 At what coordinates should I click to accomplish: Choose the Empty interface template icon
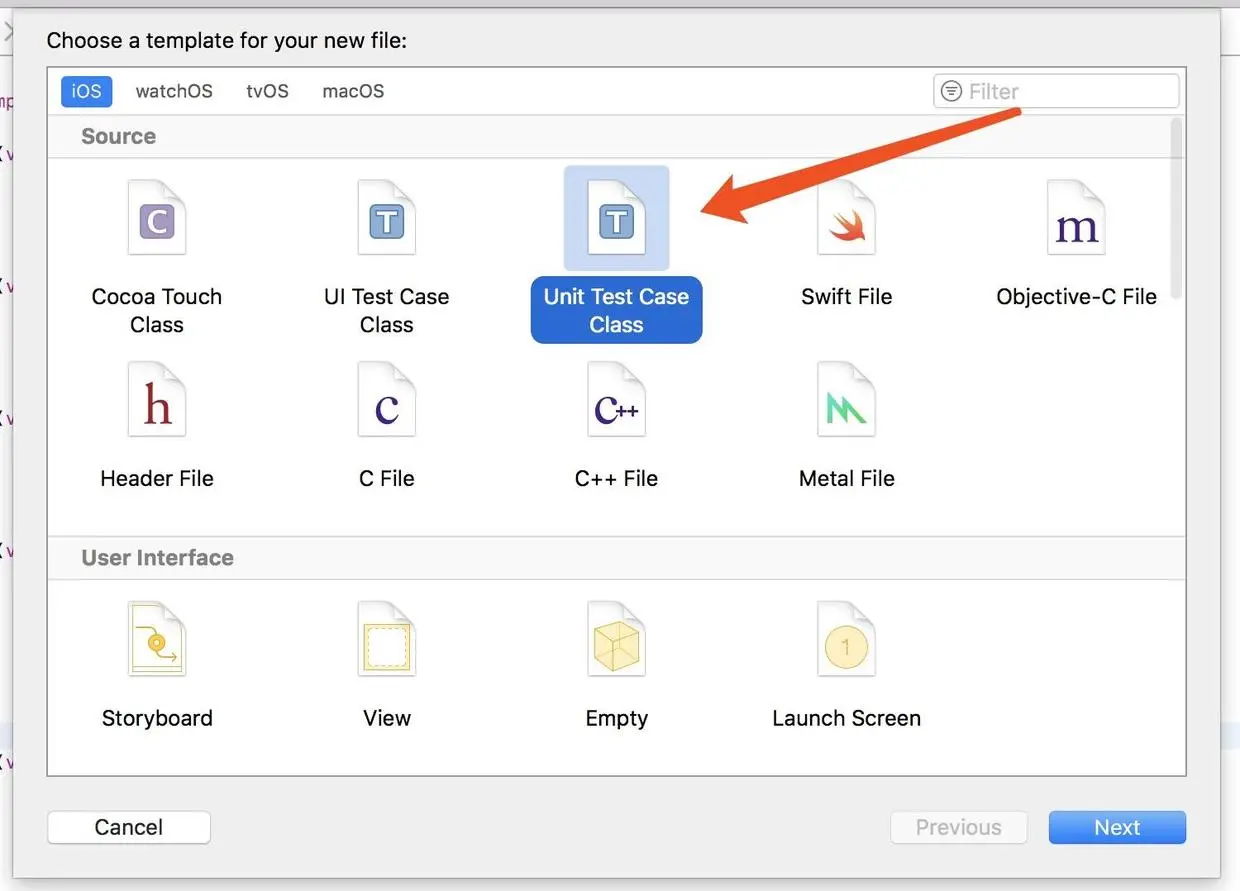click(x=617, y=640)
